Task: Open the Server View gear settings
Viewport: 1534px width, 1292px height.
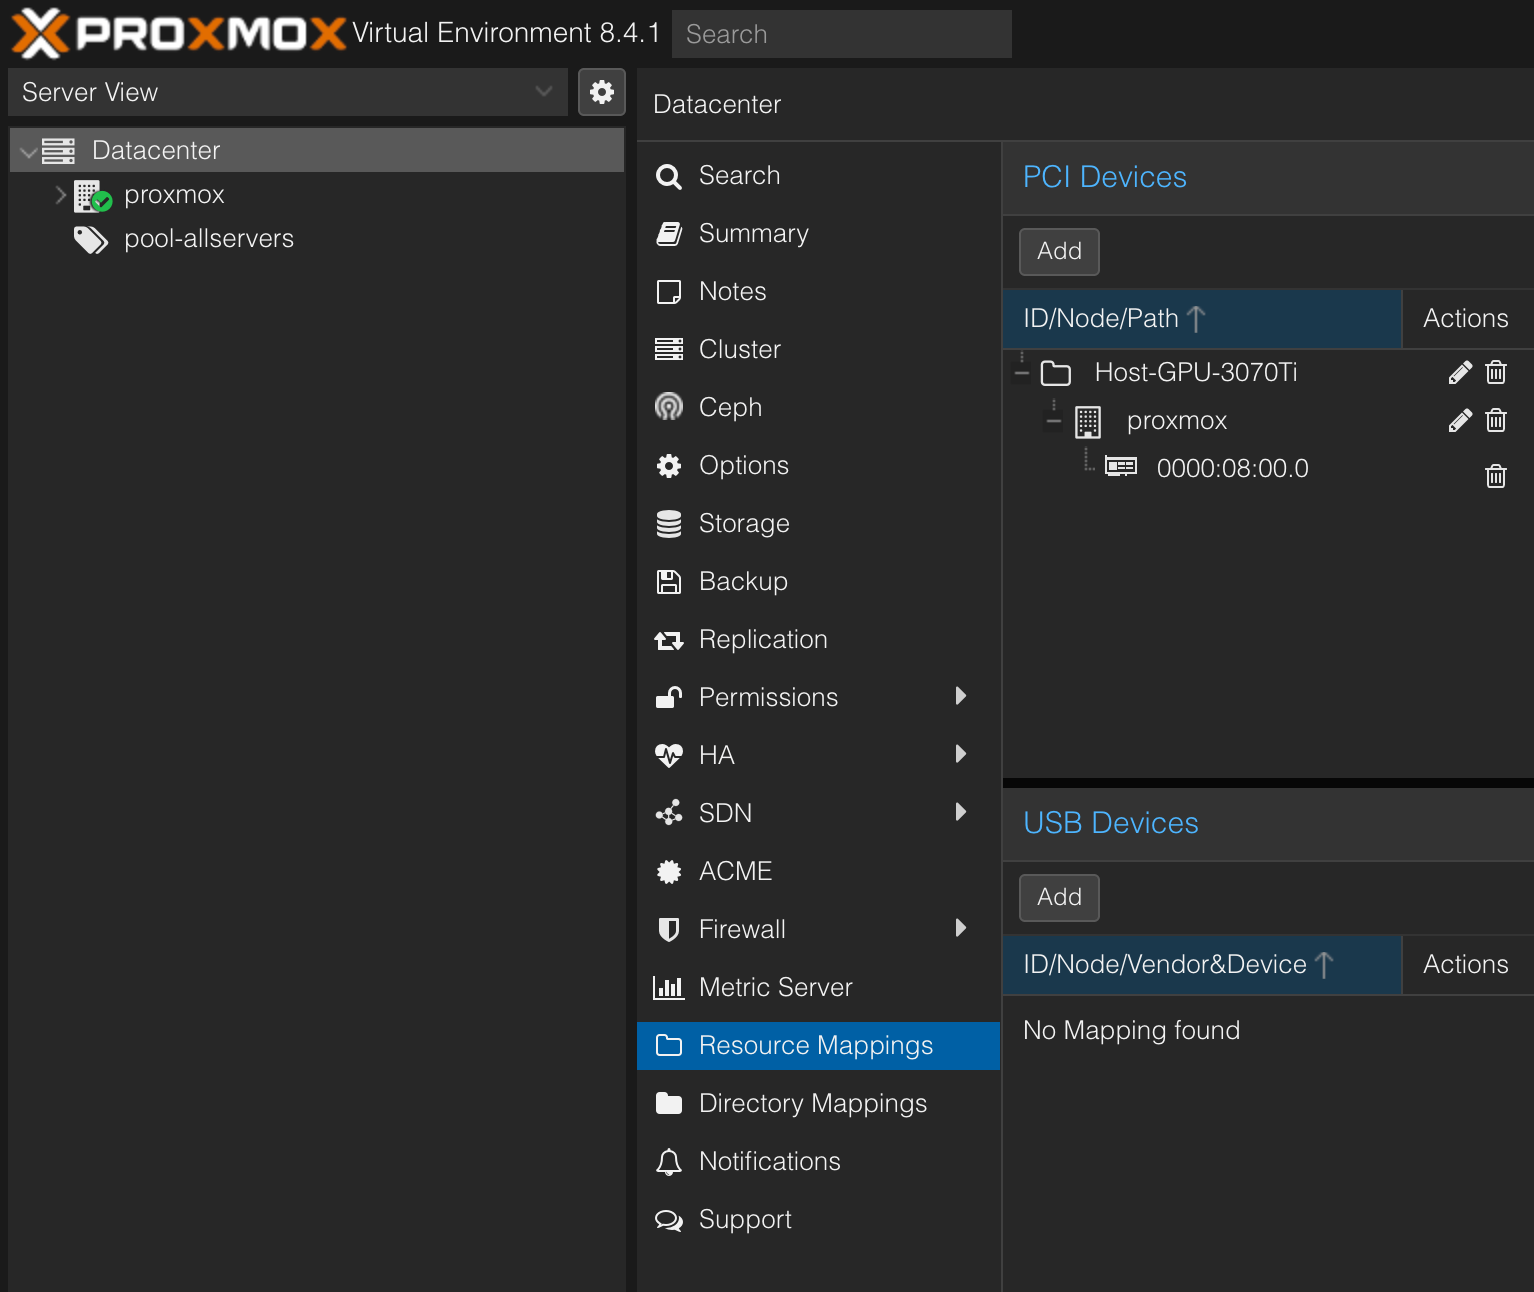Action: click(602, 92)
